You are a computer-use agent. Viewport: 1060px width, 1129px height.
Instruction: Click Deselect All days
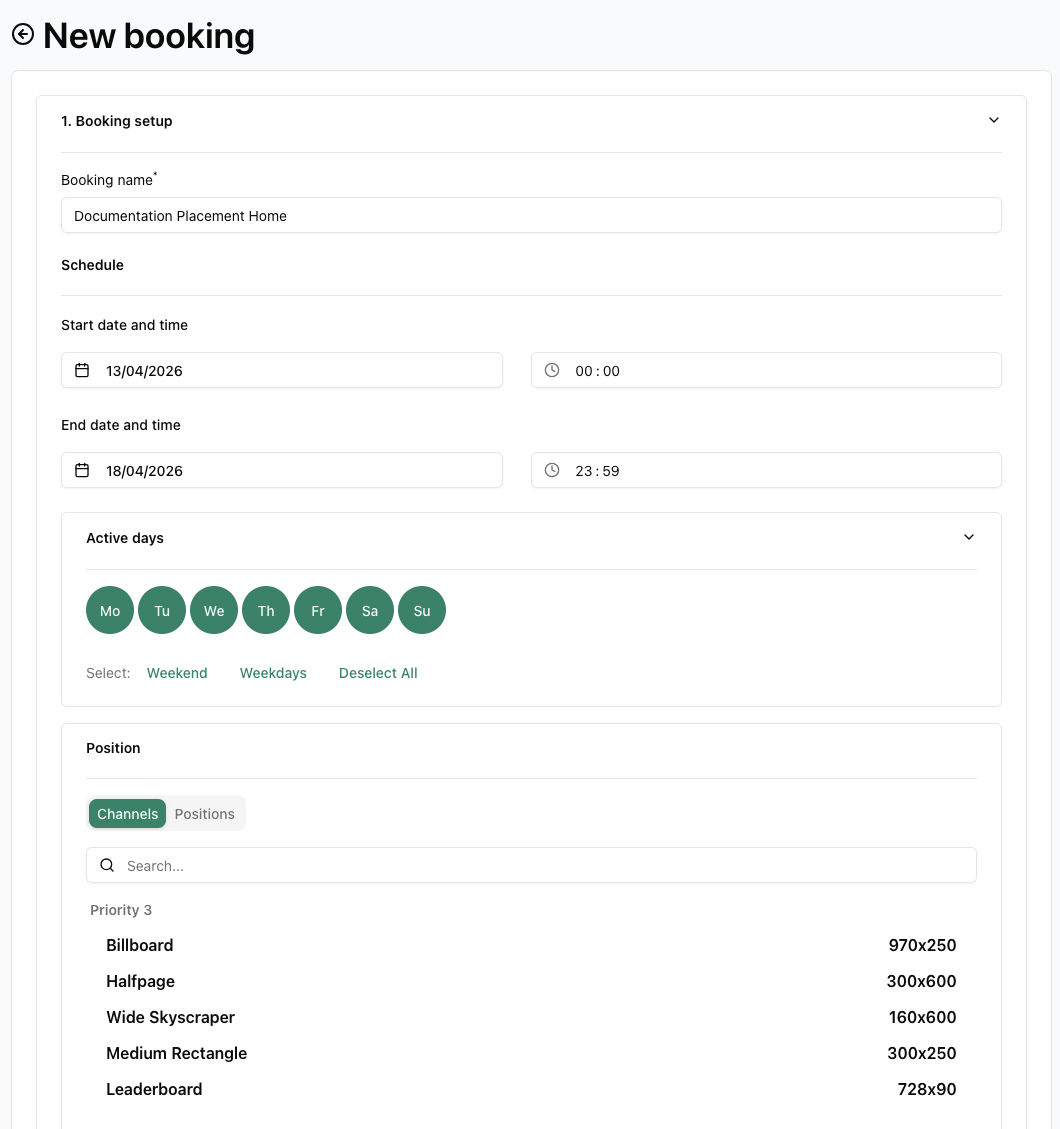point(378,673)
